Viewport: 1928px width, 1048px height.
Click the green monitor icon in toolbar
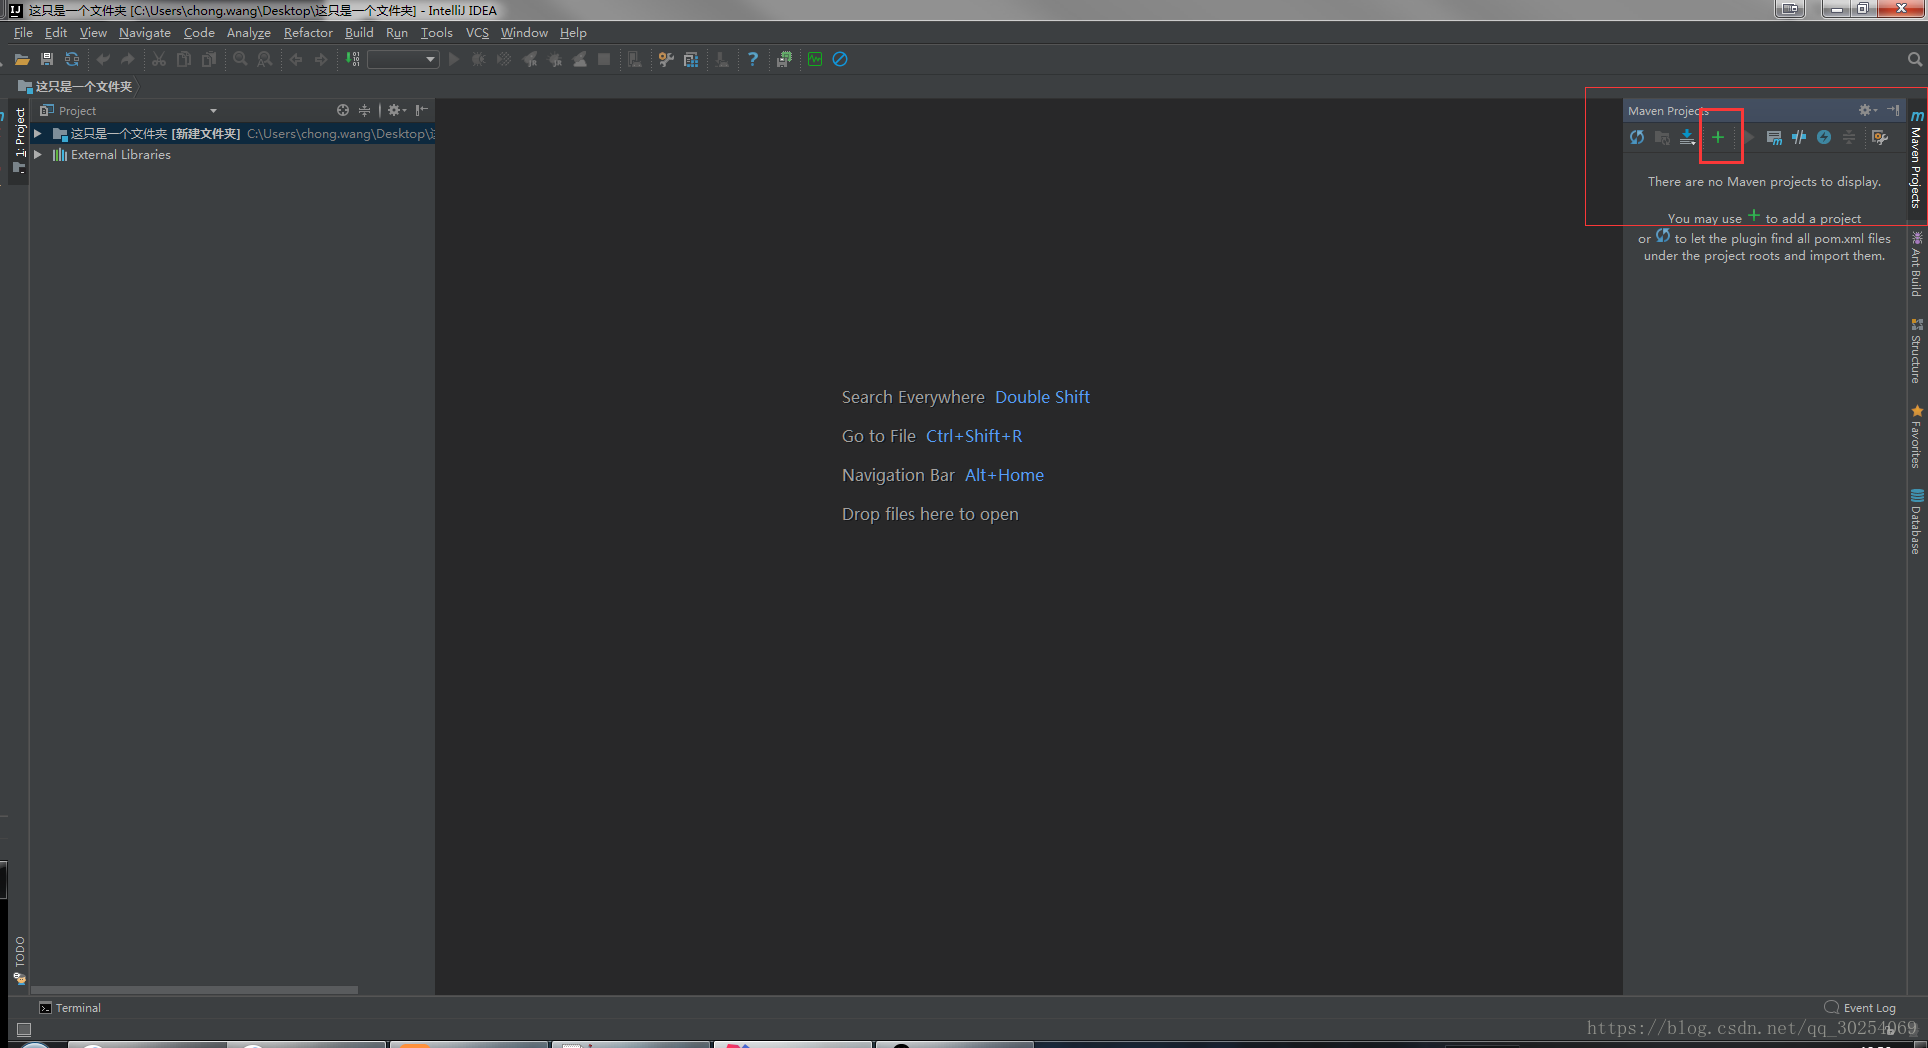(x=815, y=60)
